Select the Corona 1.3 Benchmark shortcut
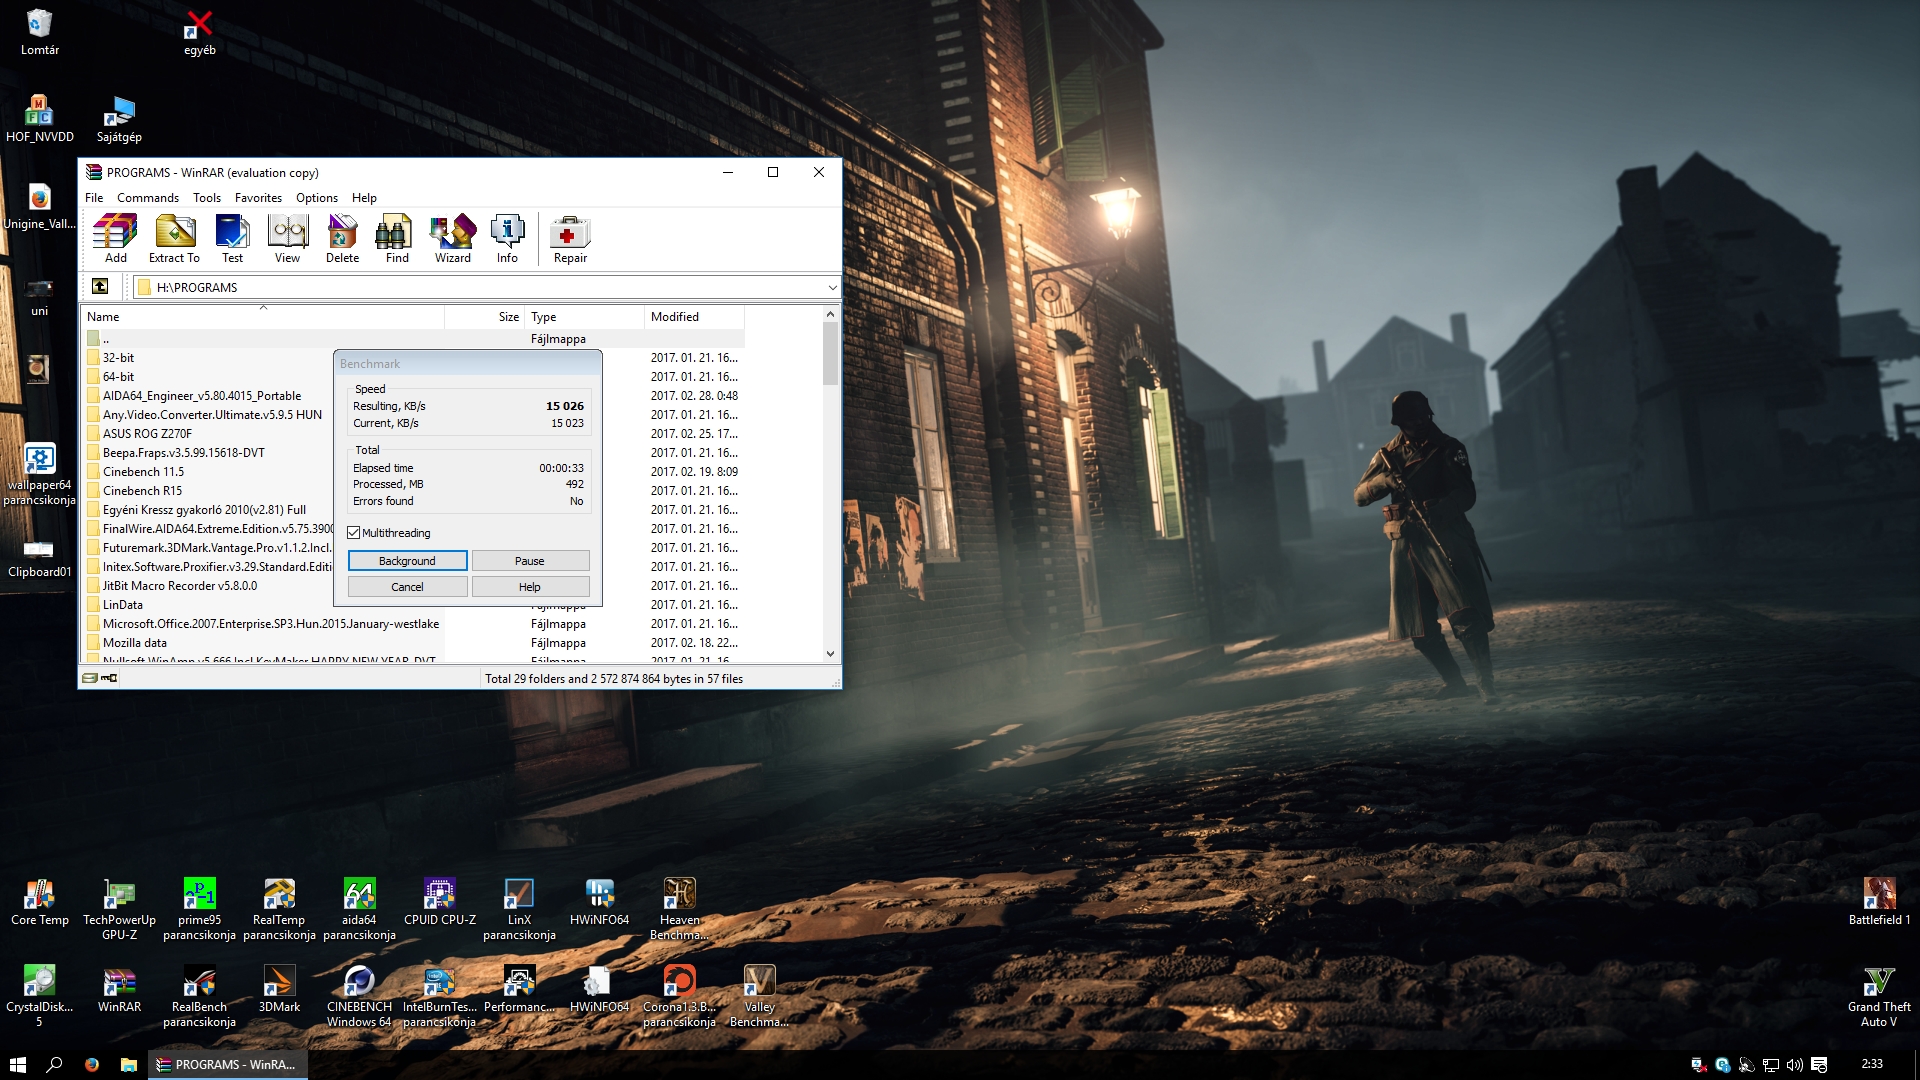The height and width of the screenshot is (1080, 1920). pos(679,996)
